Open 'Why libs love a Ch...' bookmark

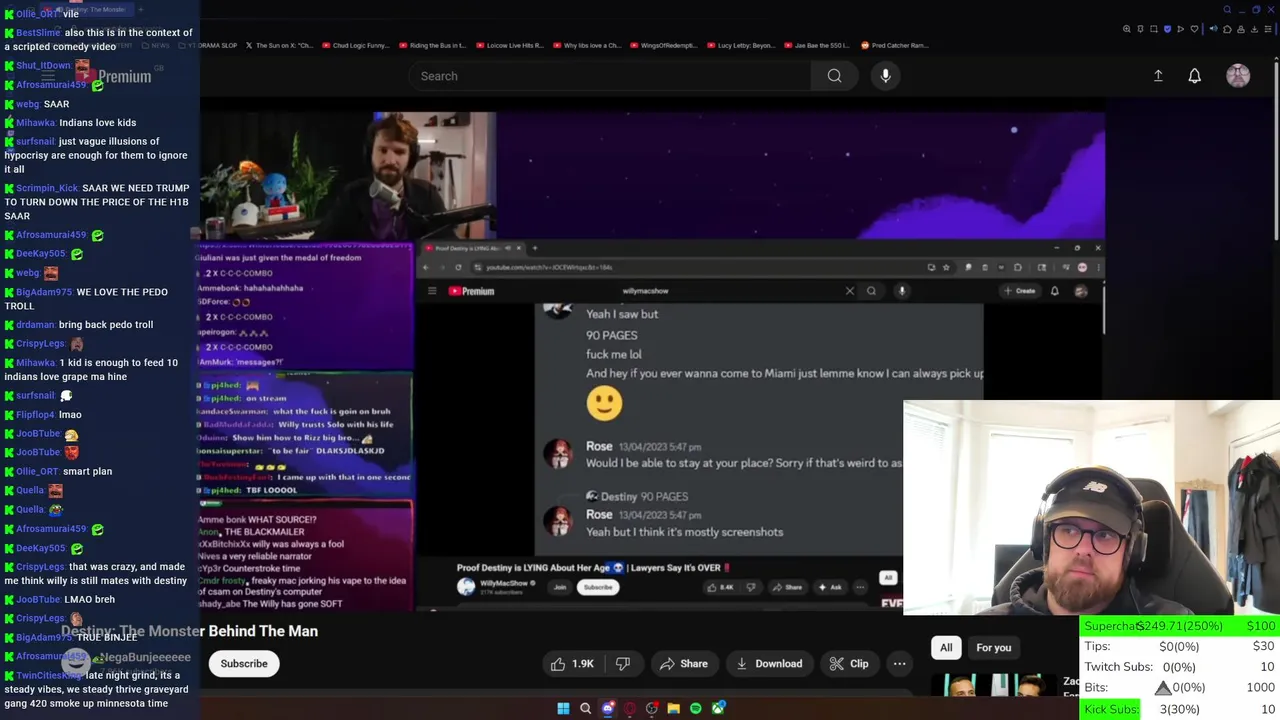pyautogui.click(x=586, y=45)
